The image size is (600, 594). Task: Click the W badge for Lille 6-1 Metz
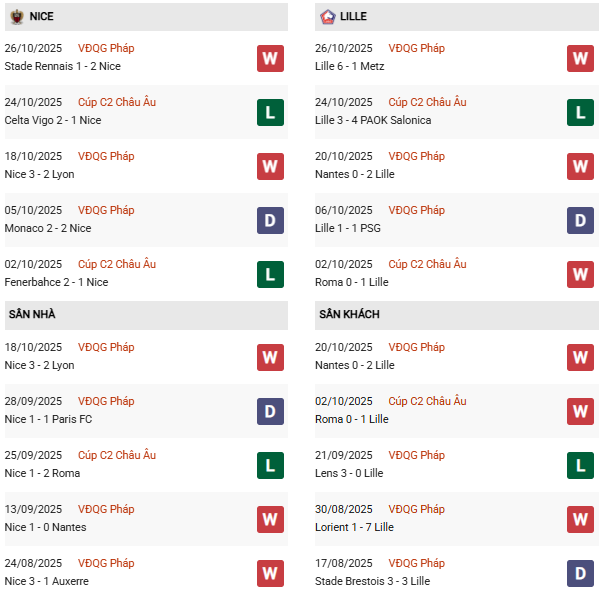click(x=580, y=58)
